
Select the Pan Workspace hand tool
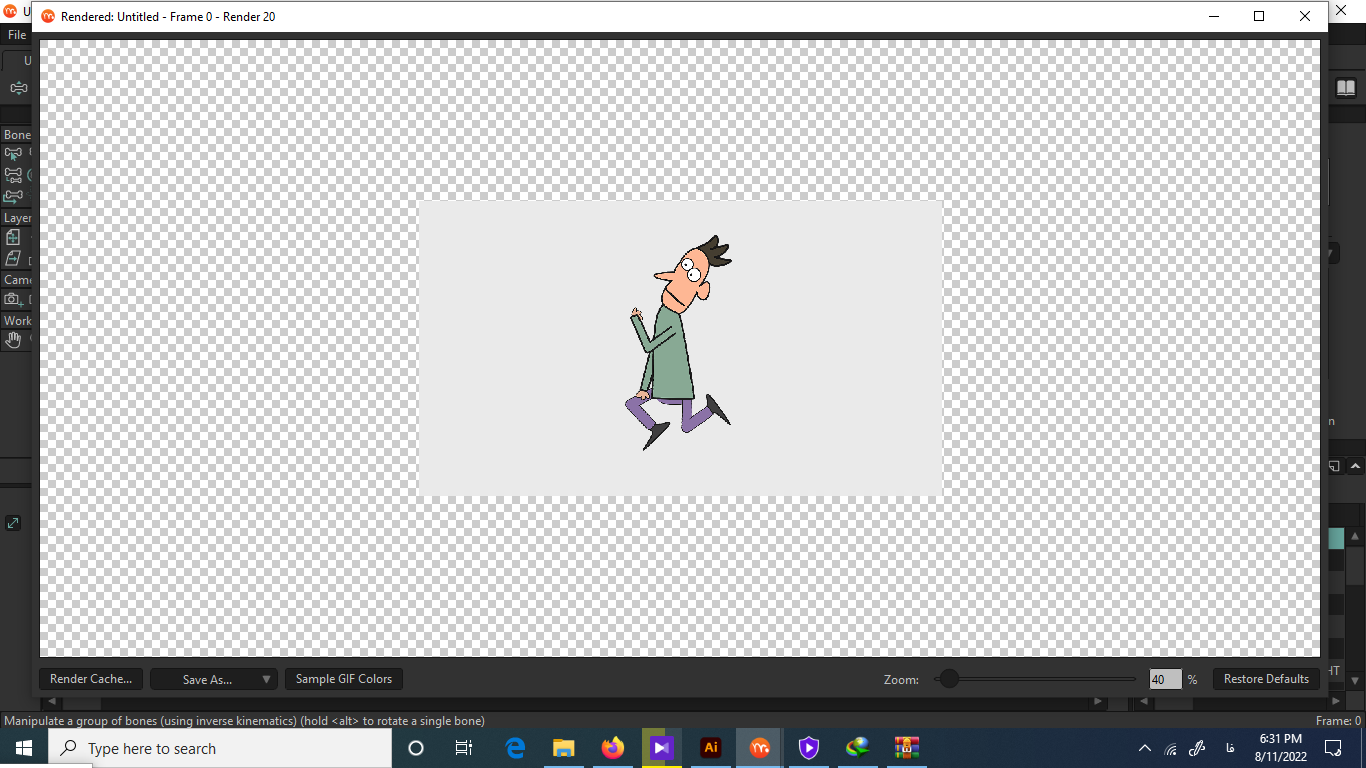pos(13,341)
